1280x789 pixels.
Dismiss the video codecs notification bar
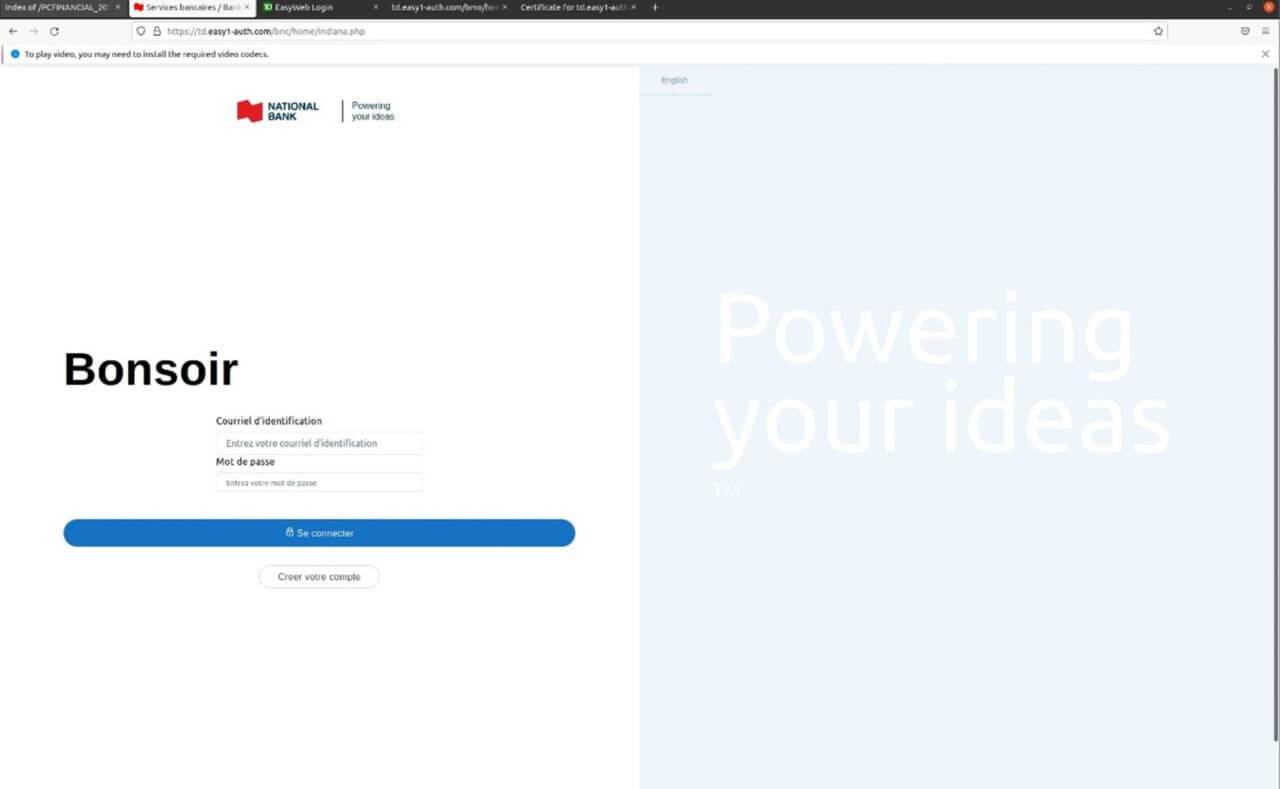(1265, 54)
